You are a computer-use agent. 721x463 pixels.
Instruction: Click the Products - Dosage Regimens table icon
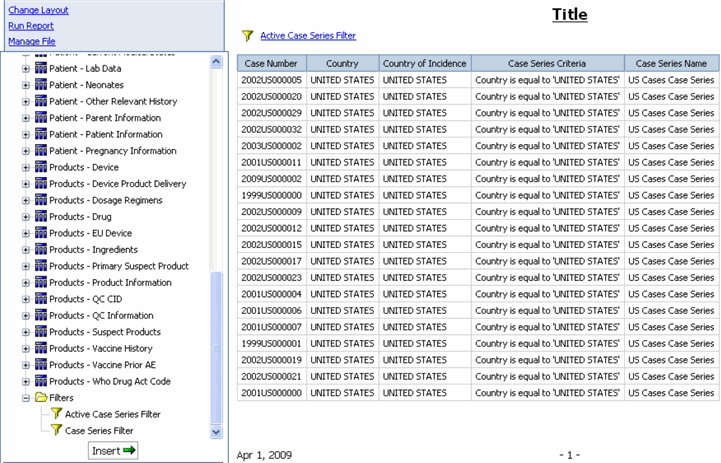(x=41, y=200)
